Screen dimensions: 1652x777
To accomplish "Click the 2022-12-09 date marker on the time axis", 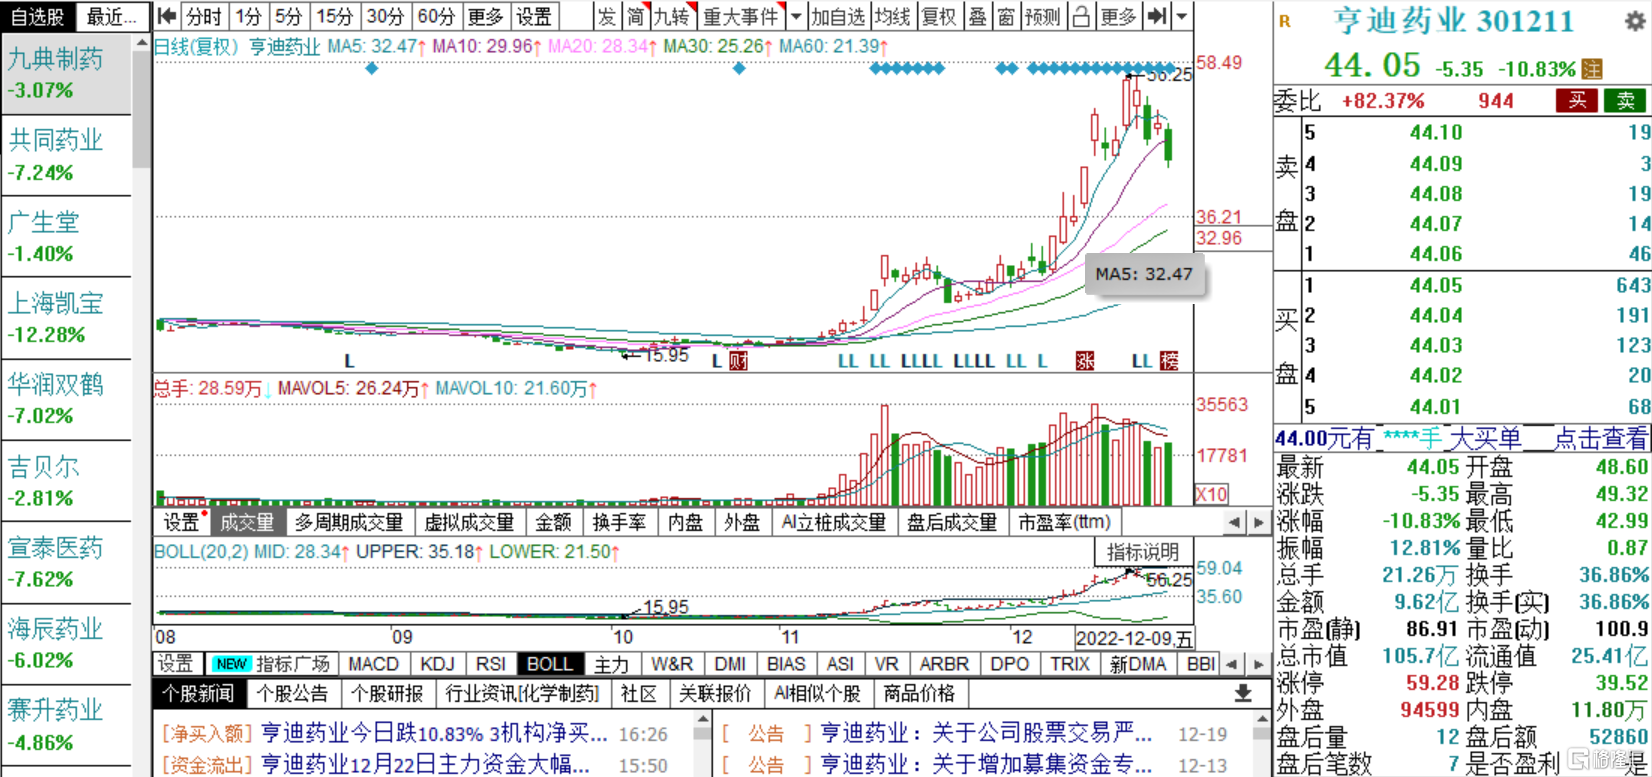I will pyautogui.click(x=1134, y=638).
